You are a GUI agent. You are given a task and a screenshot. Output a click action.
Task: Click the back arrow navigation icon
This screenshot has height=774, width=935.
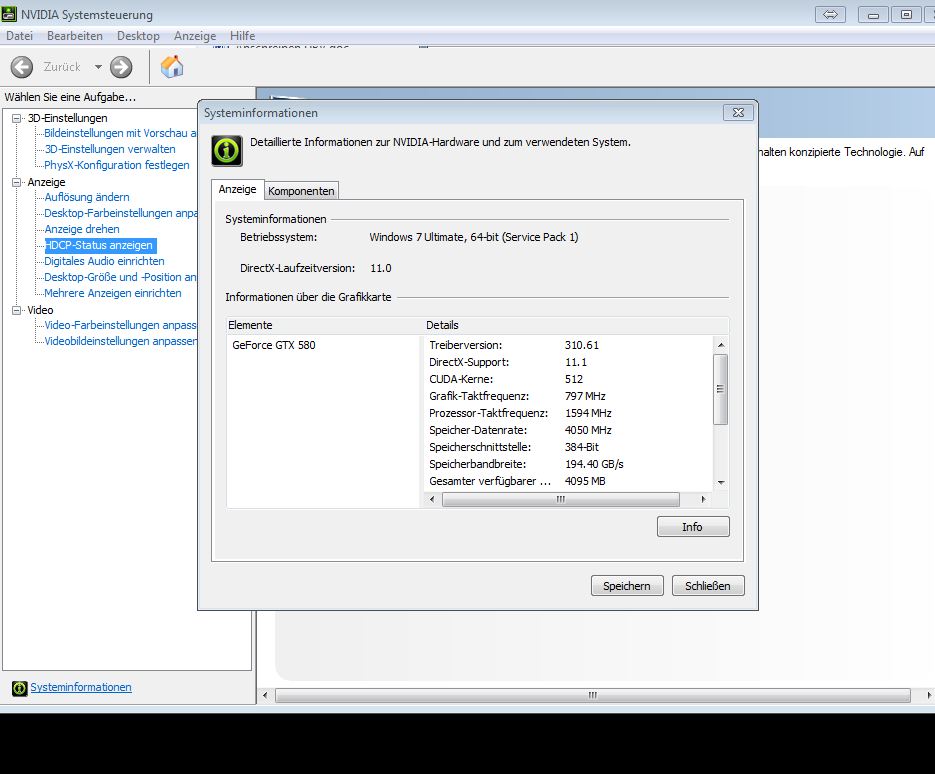click(x=22, y=67)
